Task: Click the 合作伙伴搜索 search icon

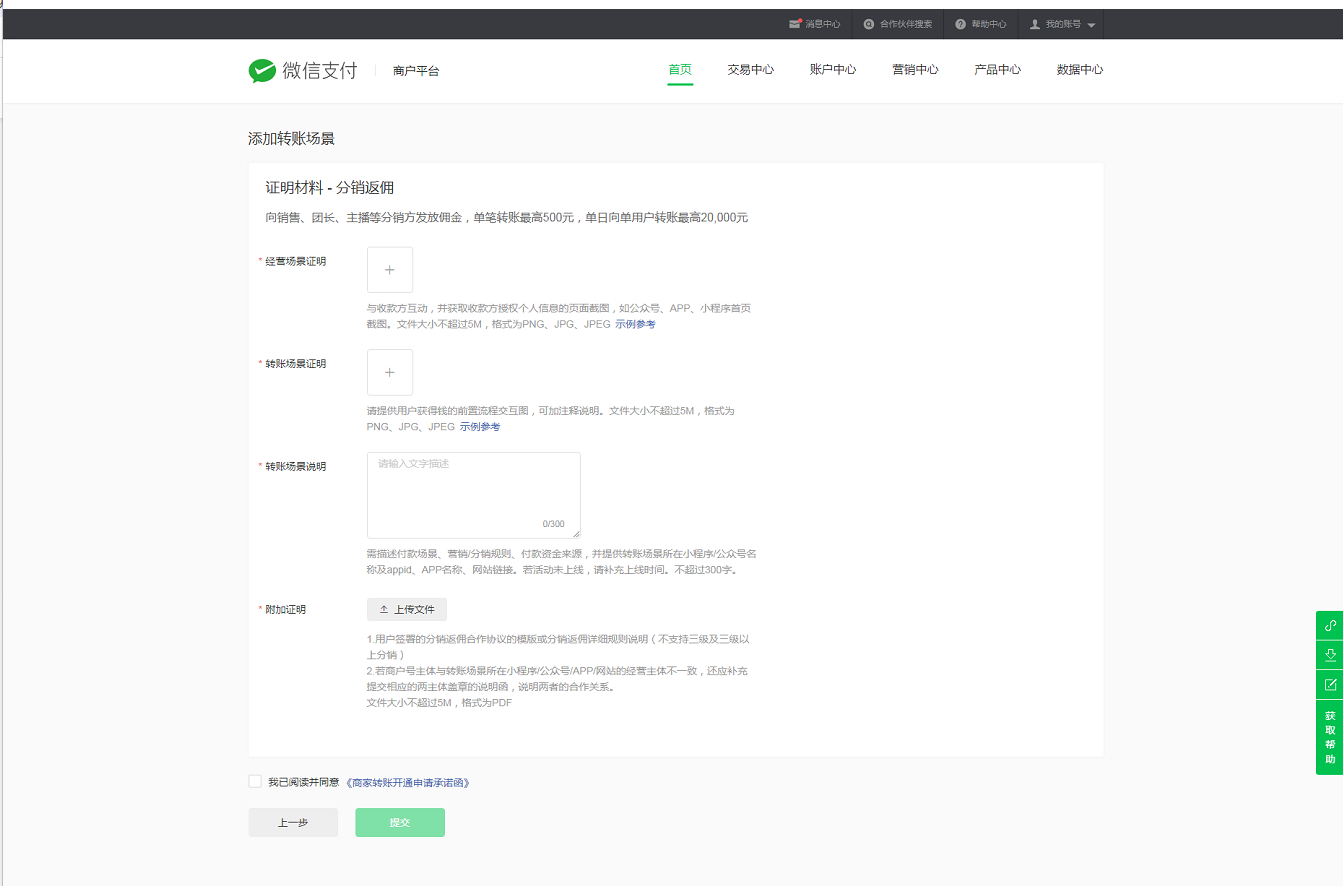Action: [x=869, y=24]
